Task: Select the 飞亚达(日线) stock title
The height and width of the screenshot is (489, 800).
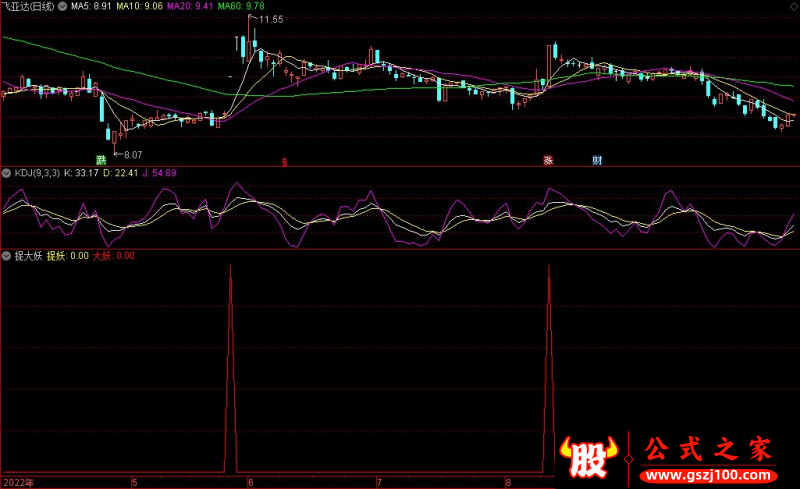Action: pos(28,6)
